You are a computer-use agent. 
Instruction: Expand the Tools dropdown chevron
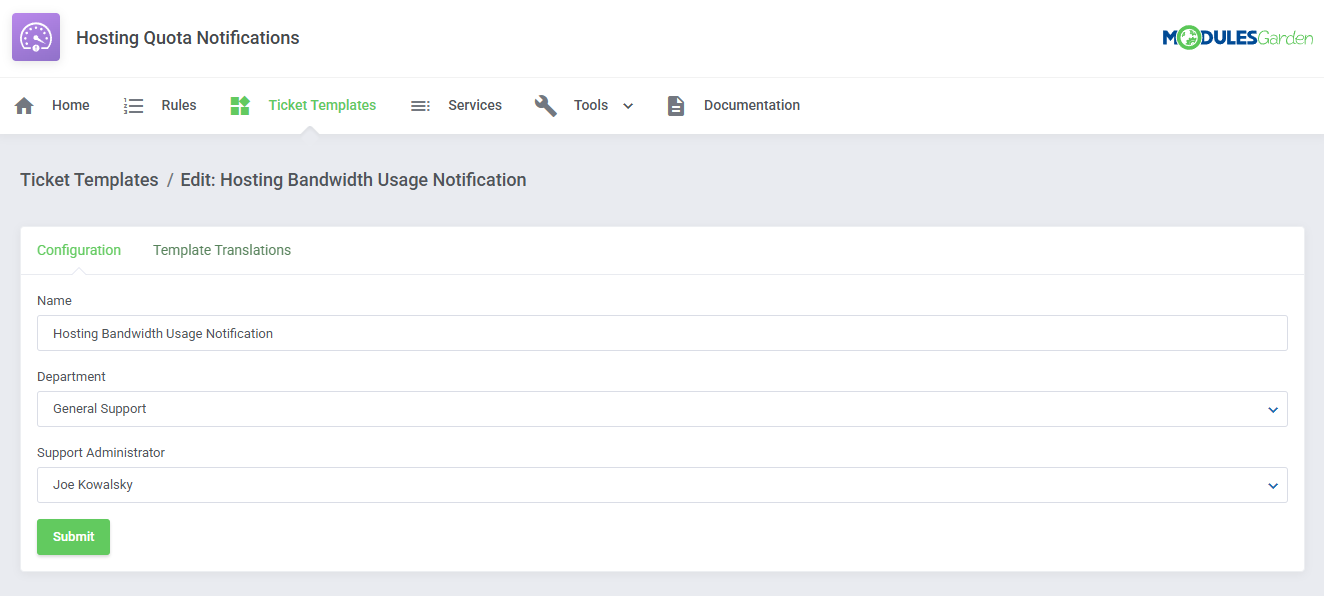click(628, 105)
